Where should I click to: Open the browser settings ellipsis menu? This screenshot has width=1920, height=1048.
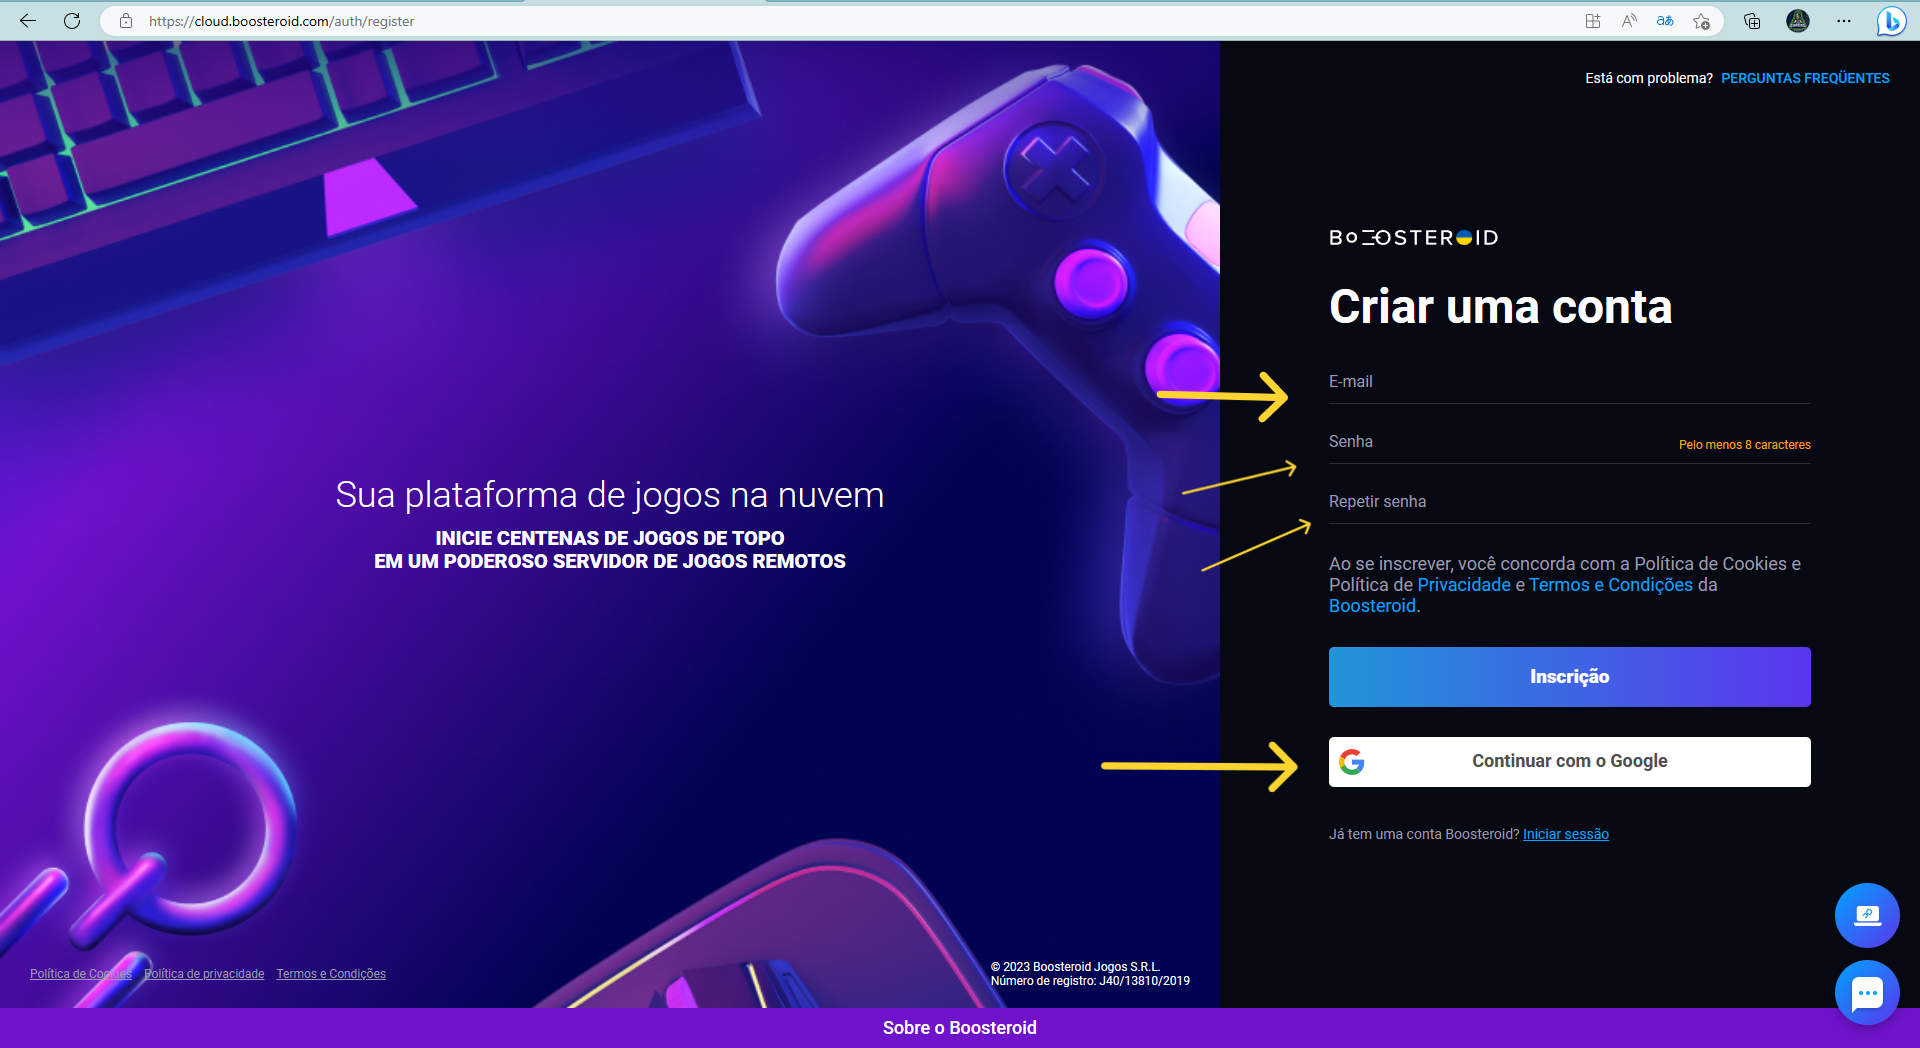click(x=1844, y=21)
